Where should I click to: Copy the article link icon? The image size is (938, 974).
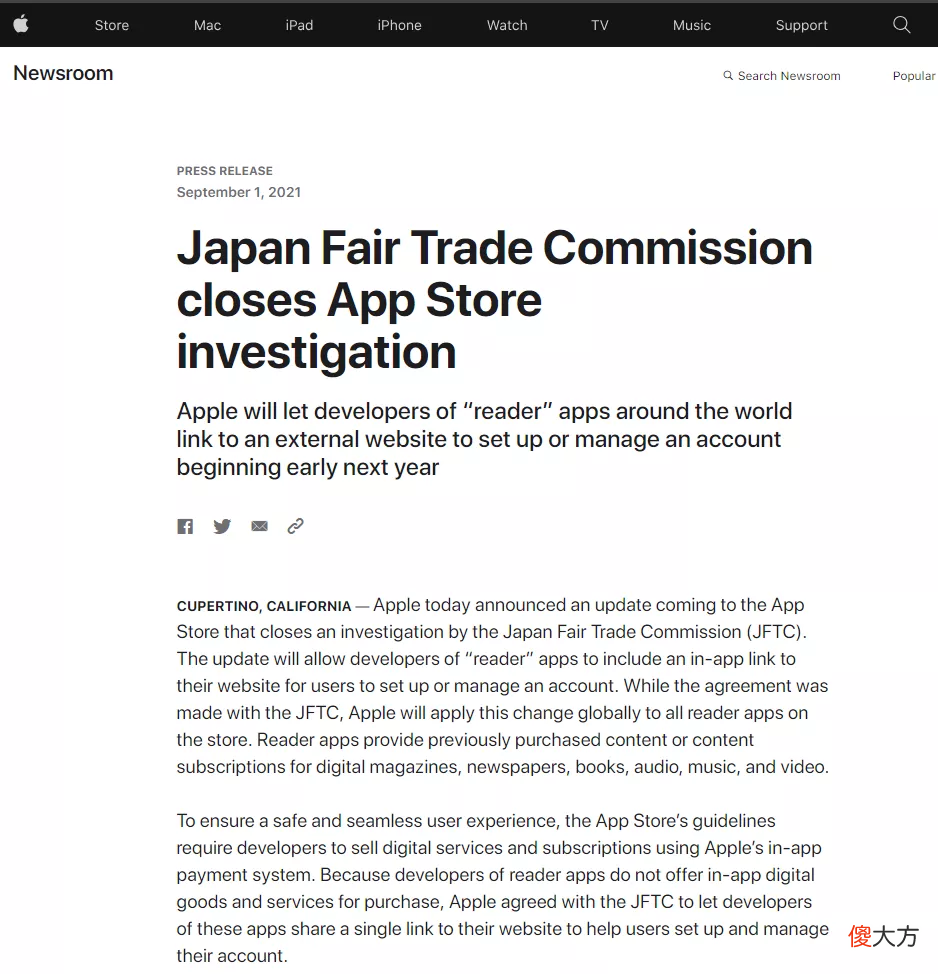(295, 526)
